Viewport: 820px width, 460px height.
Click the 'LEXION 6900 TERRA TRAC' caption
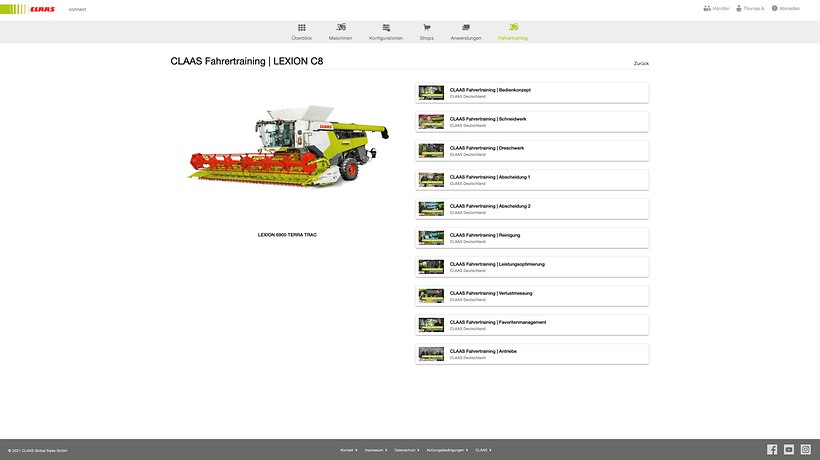(287, 235)
